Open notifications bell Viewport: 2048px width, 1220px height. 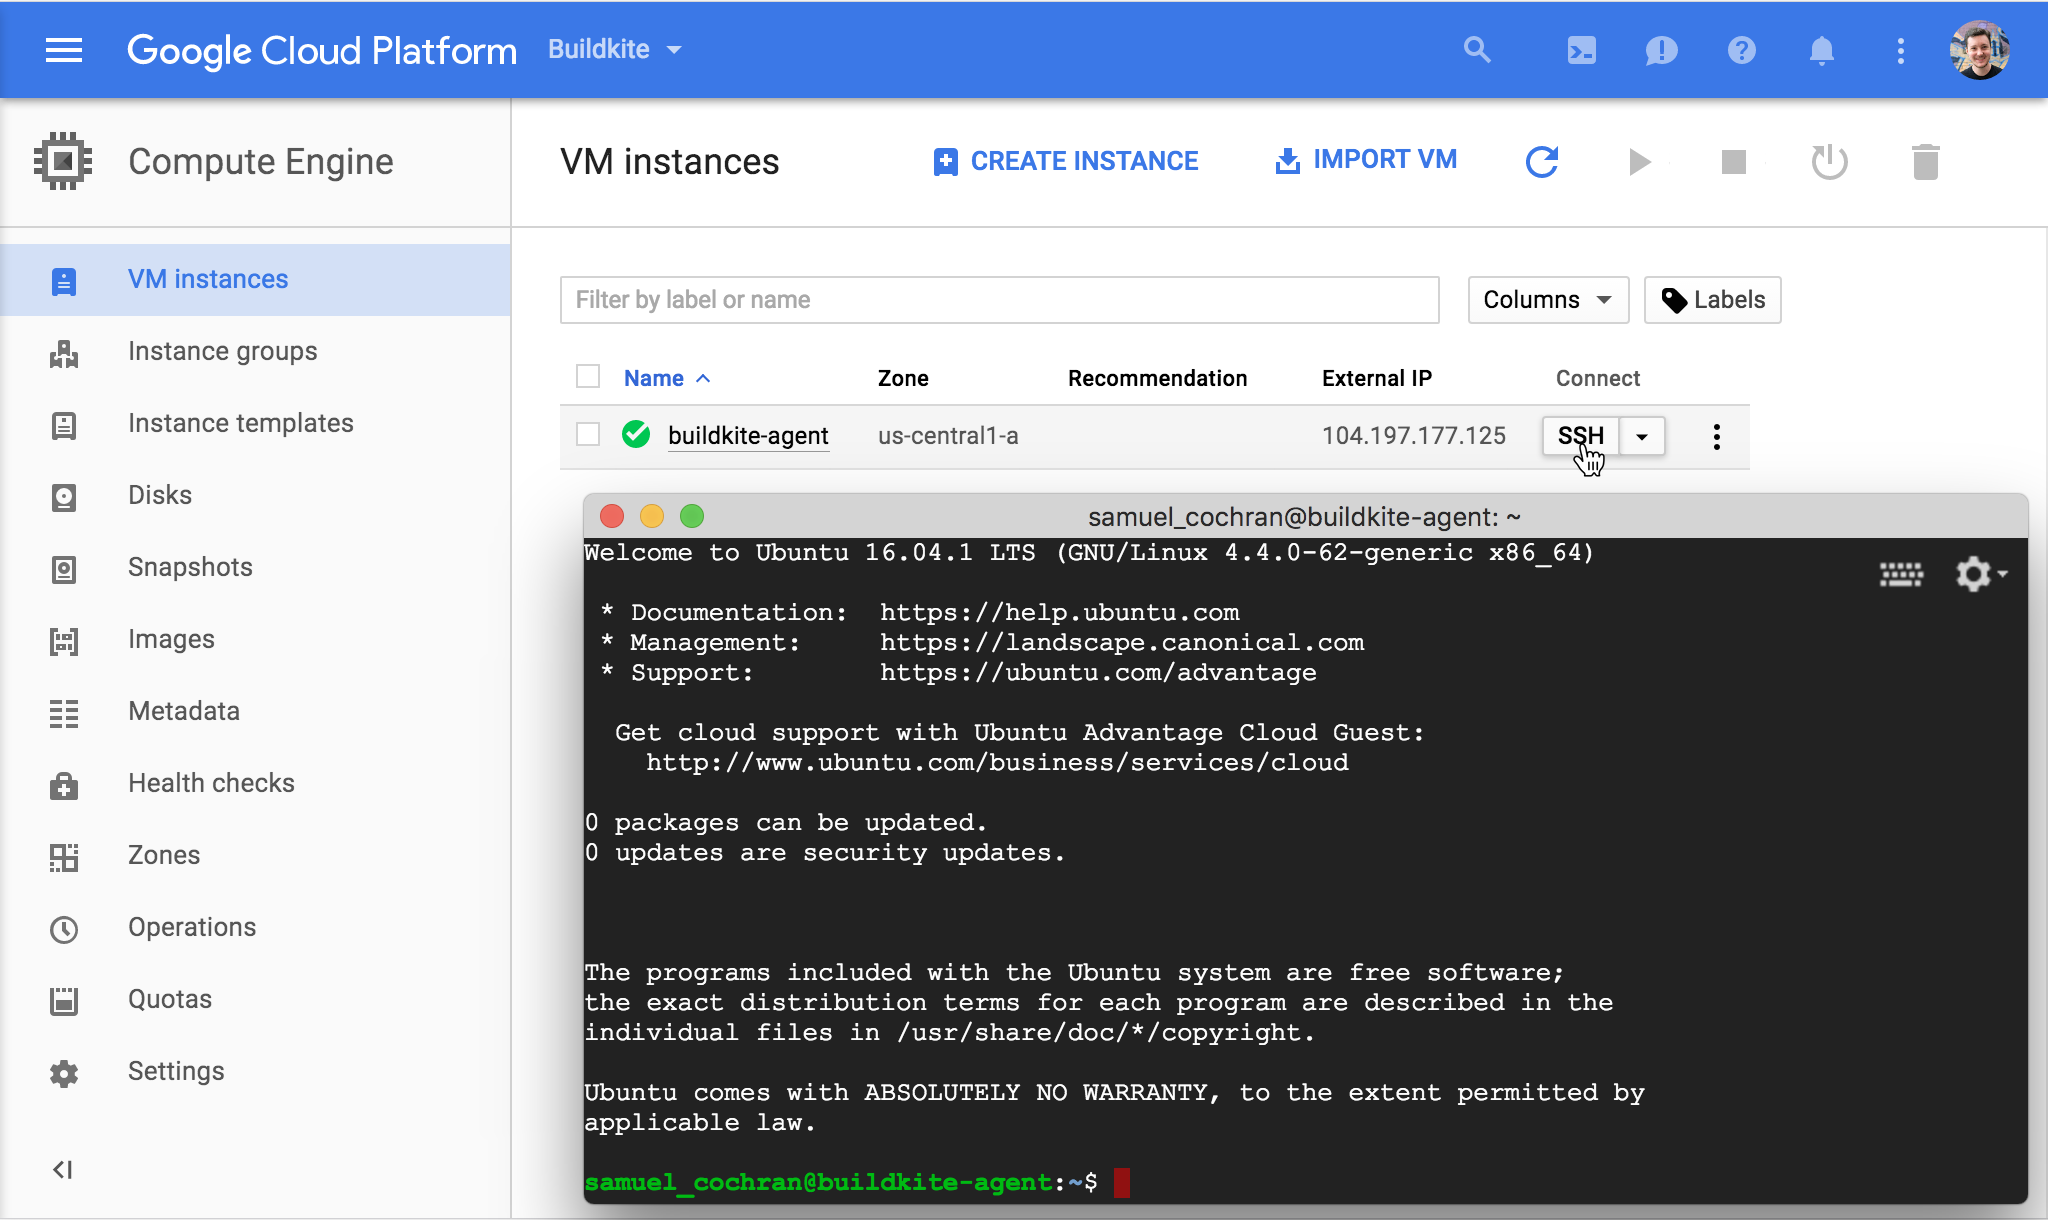pyautogui.click(x=1821, y=50)
